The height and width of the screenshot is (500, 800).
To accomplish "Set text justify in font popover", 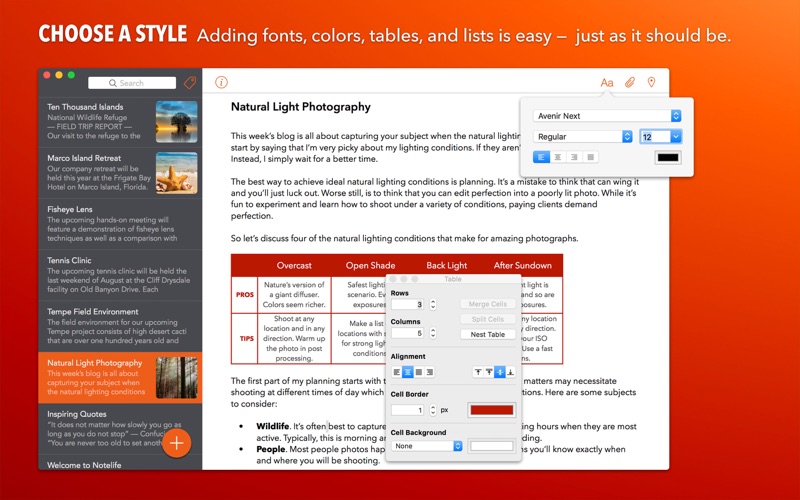I will point(590,157).
